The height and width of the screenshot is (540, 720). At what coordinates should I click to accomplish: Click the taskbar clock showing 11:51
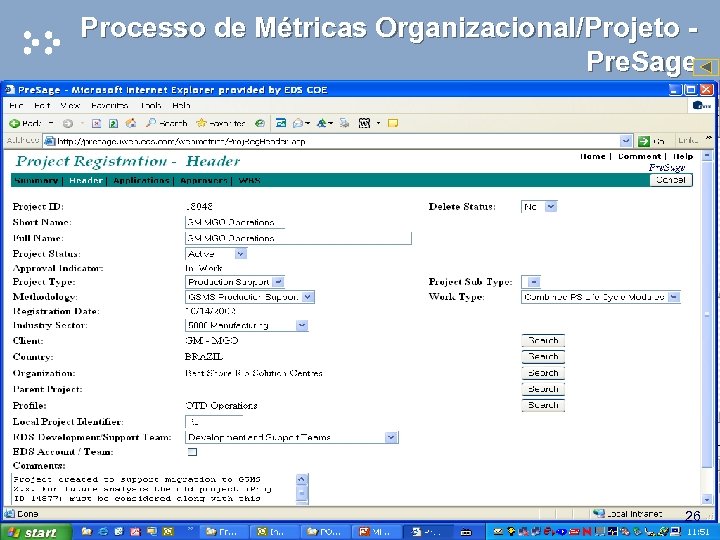[x=697, y=532]
